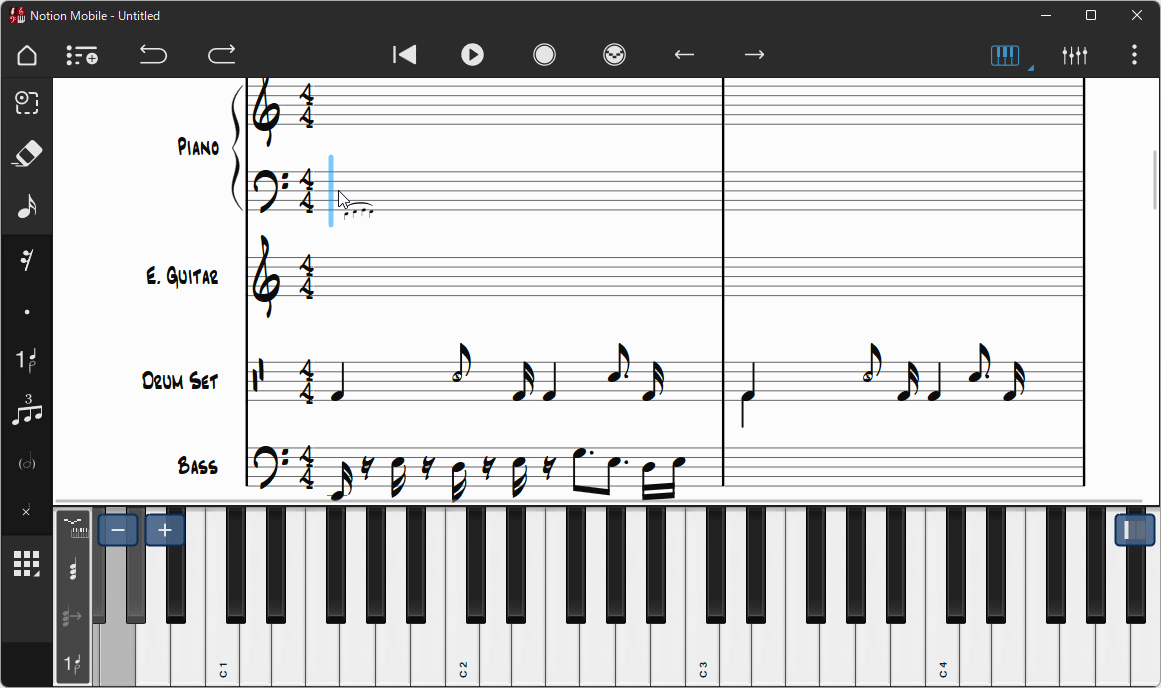Select the Eraser tool
Viewport: 1161px width, 688px height.
click(x=27, y=154)
